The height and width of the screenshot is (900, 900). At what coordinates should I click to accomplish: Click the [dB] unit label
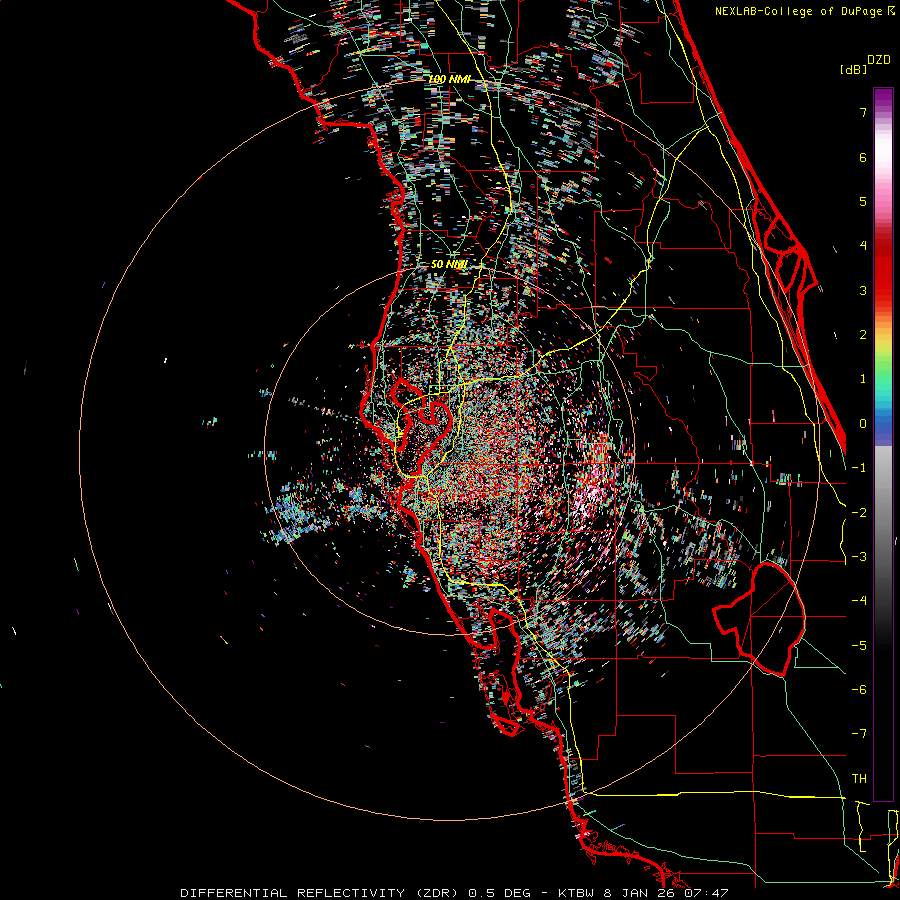[x=854, y=69]
